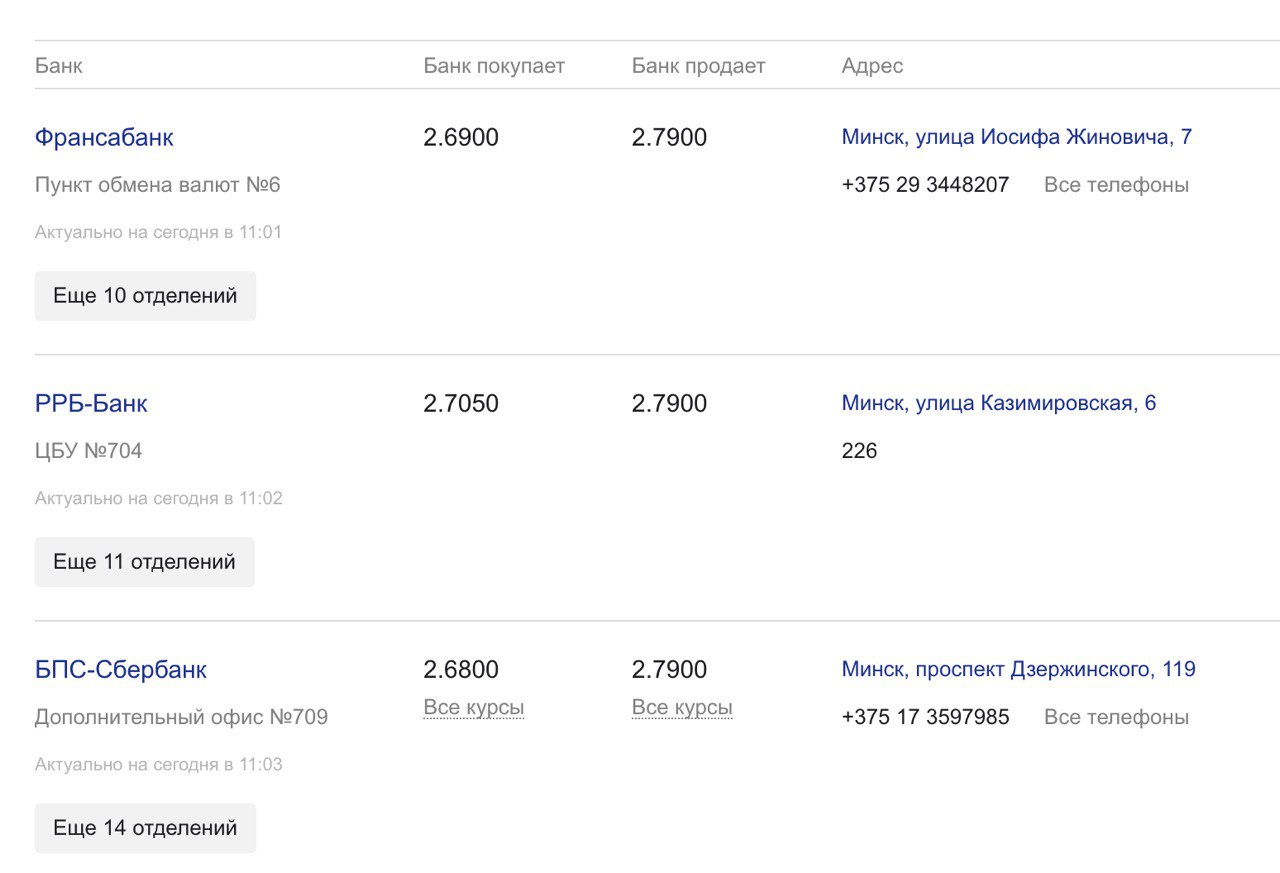Expand Еще 11 отделений button

pos(145,562)
